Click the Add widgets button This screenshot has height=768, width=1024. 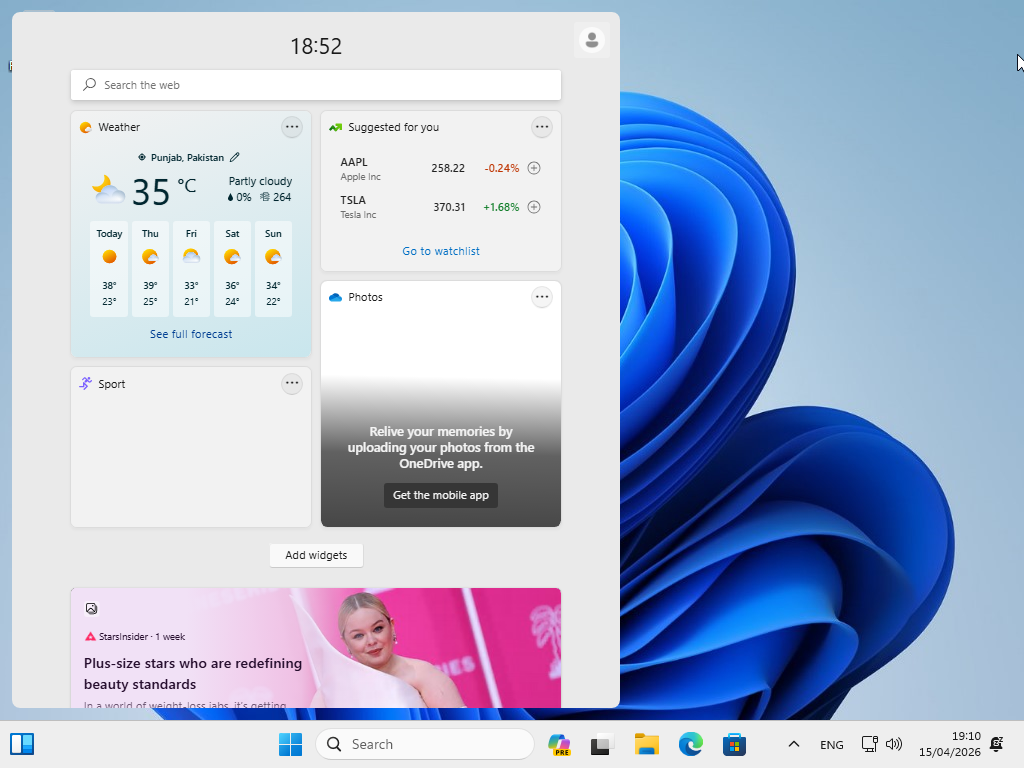point(316,555)
